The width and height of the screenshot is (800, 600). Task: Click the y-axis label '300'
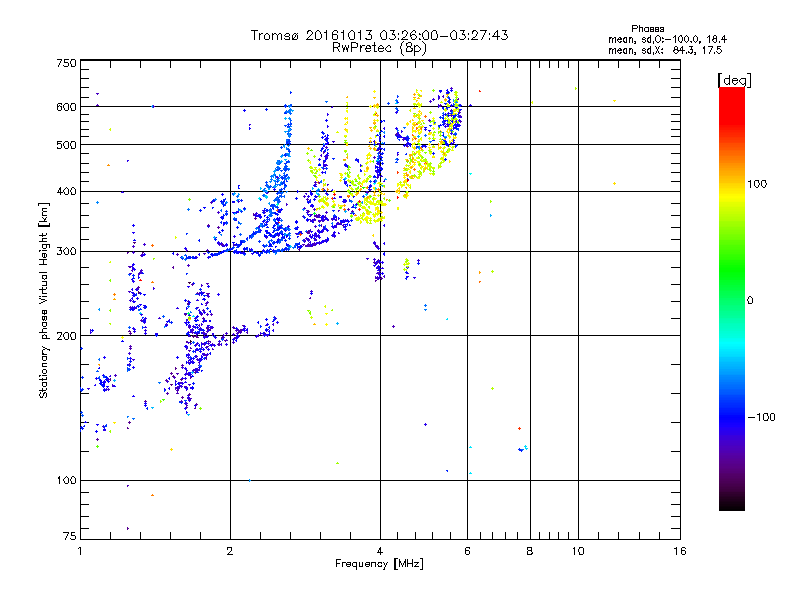(66, 252)
